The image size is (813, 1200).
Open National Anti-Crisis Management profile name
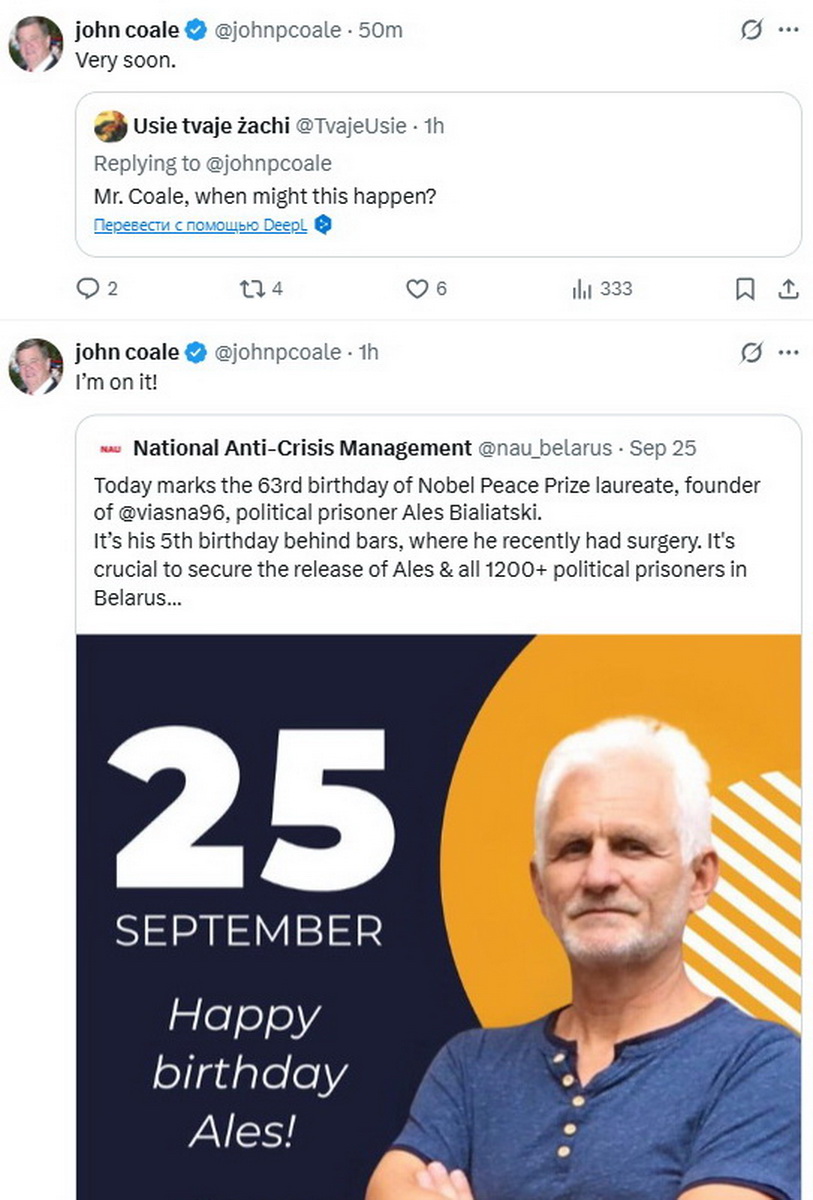pos(302,448)
